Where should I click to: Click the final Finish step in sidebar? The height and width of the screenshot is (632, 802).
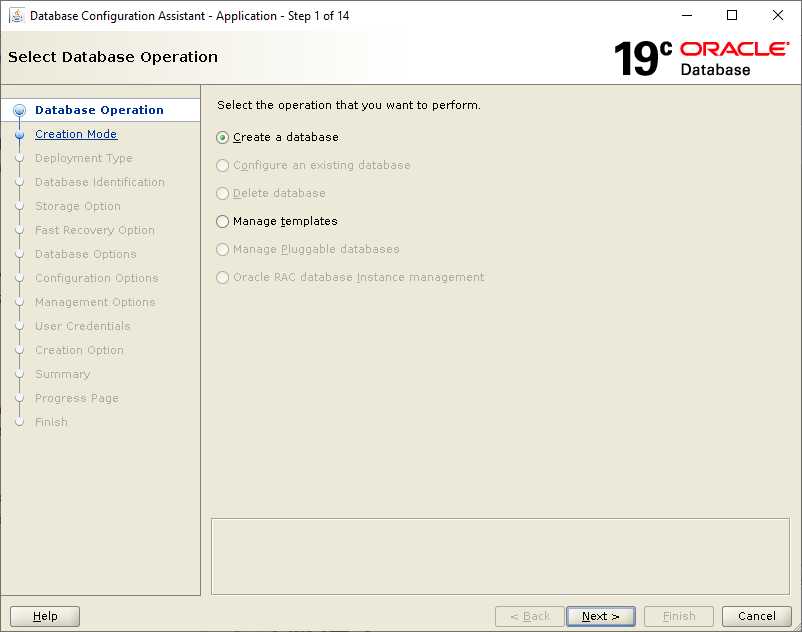click(x=51, y=422)
